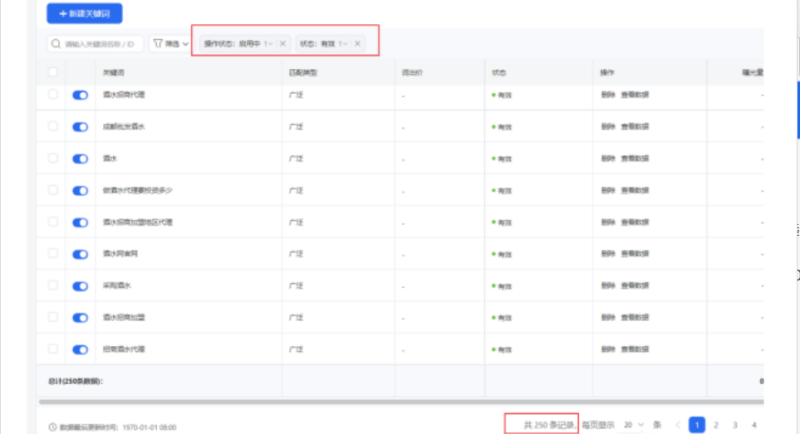Check the box for 采购酒水 row
The image size is (800, 434).
pyautogui.click(x=53, y=285)
